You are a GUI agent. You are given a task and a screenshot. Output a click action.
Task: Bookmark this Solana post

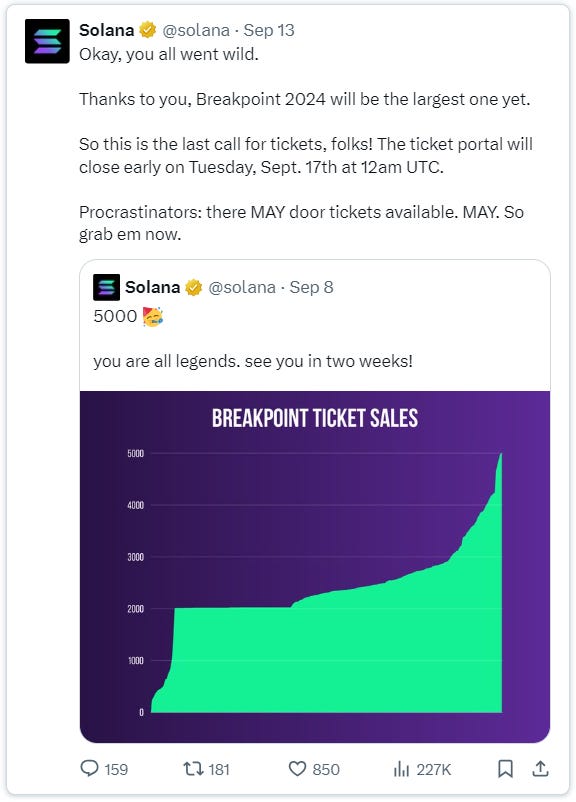505,768
